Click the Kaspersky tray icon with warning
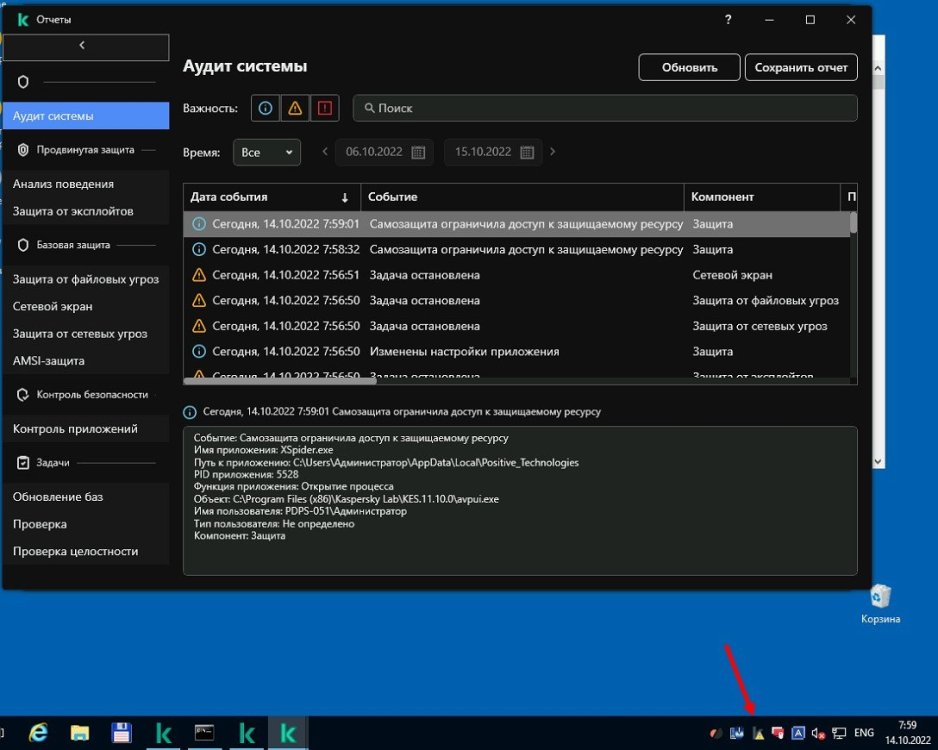The image size is (938, 750). (758, 733)
